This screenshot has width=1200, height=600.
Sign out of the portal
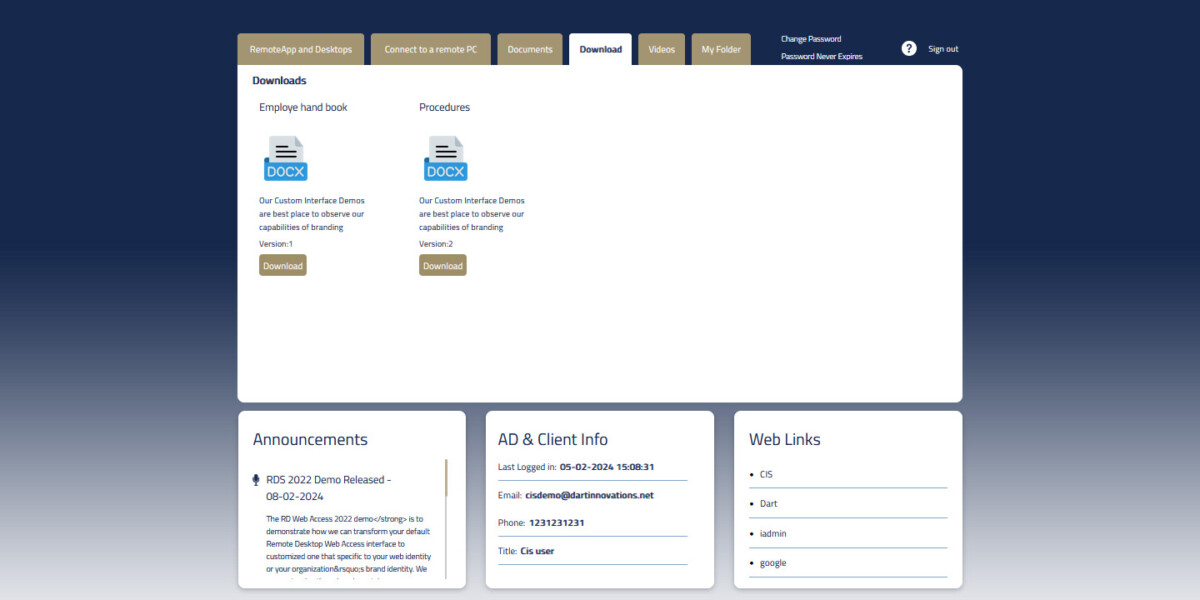[x=943, y=49]
